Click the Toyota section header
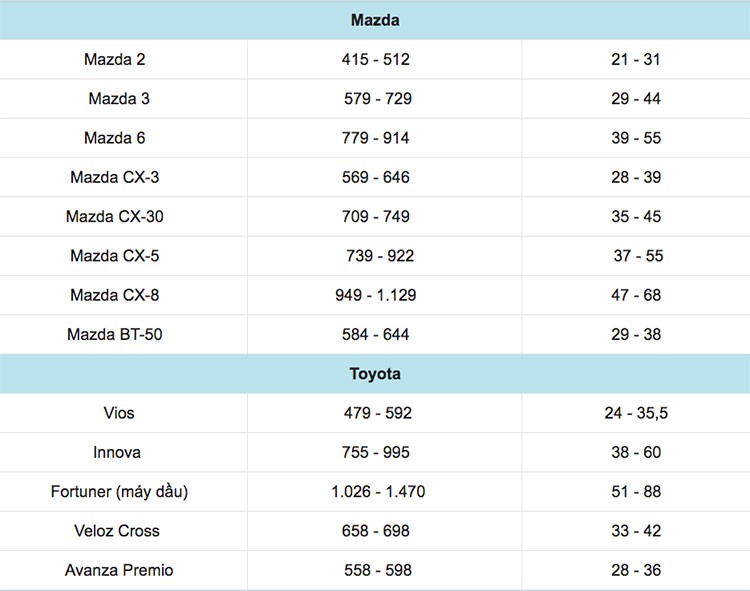This screenshot has width=750, height=591. [375, 374]
